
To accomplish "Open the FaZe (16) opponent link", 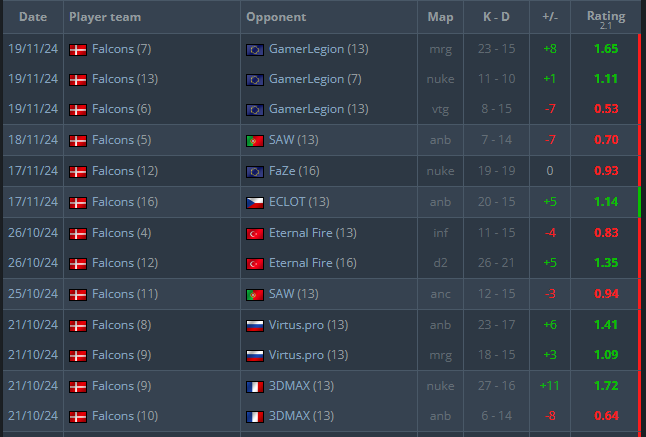I will [294, 171].
